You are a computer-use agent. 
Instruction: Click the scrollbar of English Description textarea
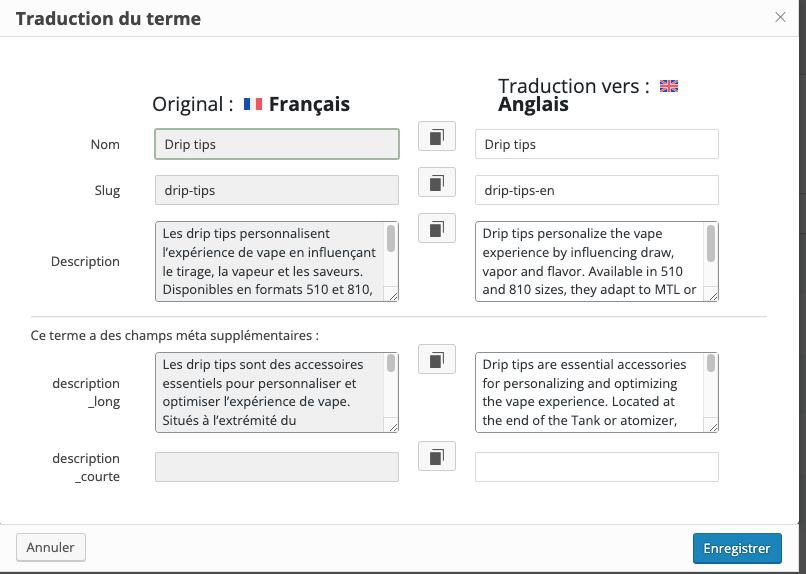[x=711, y=244]
